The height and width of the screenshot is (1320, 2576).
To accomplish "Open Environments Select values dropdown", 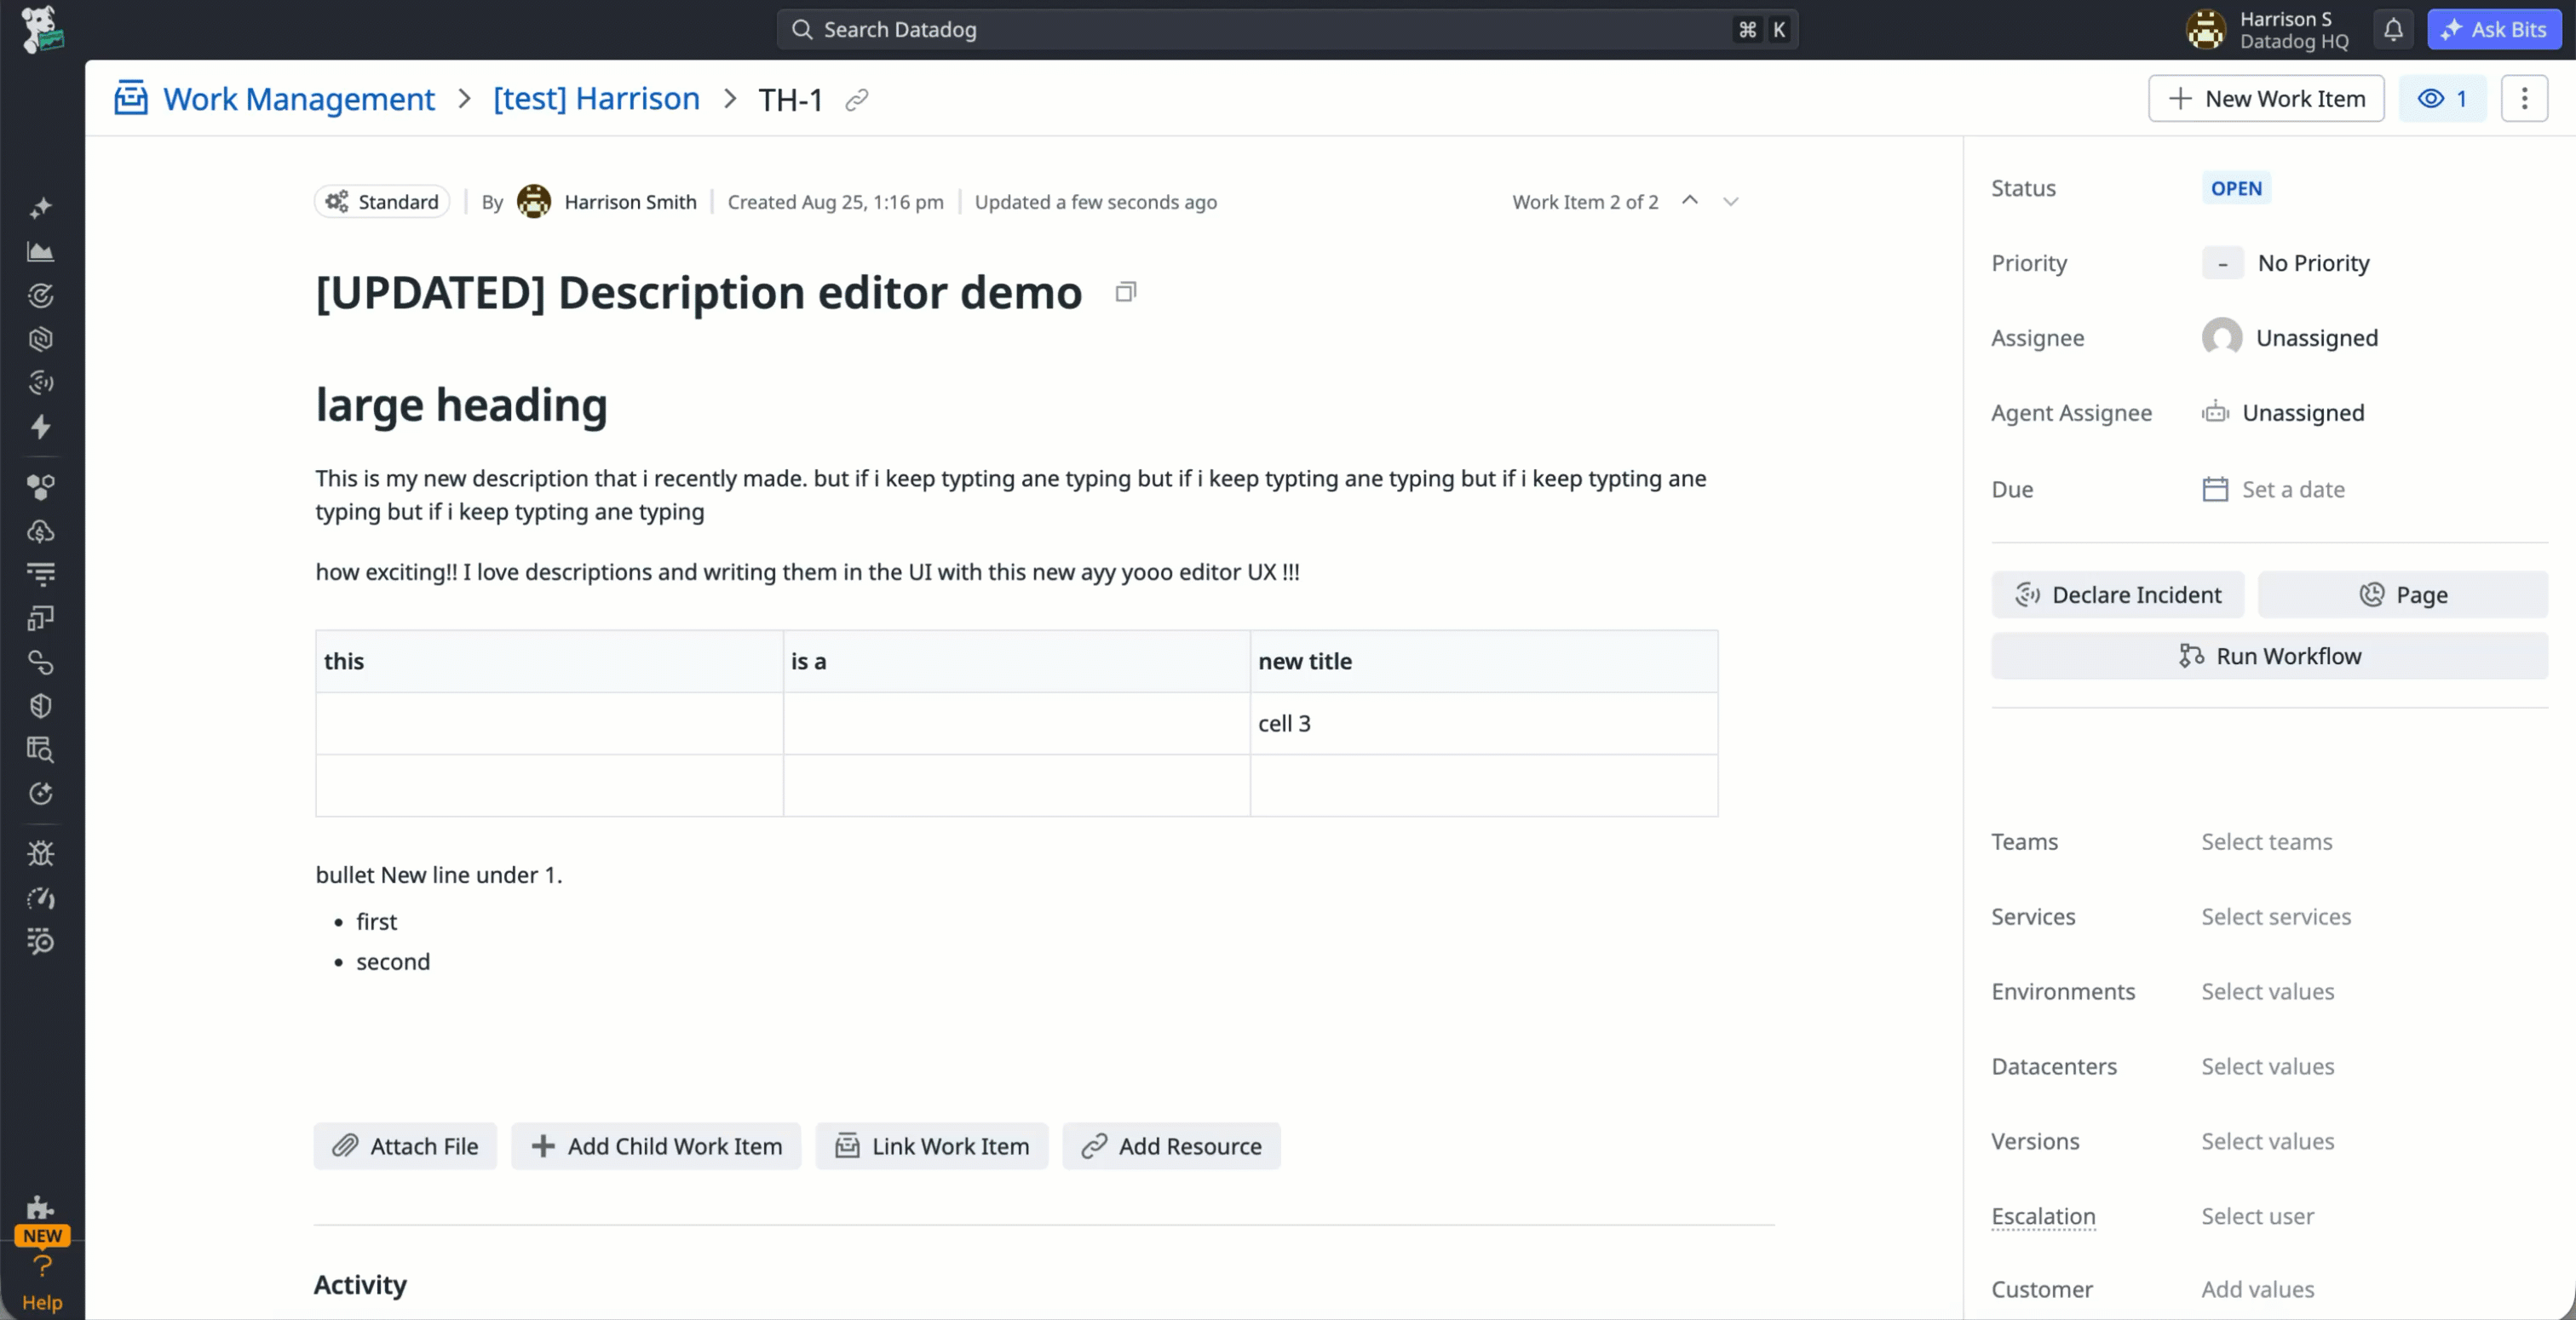I will (x=2268, y=992).
